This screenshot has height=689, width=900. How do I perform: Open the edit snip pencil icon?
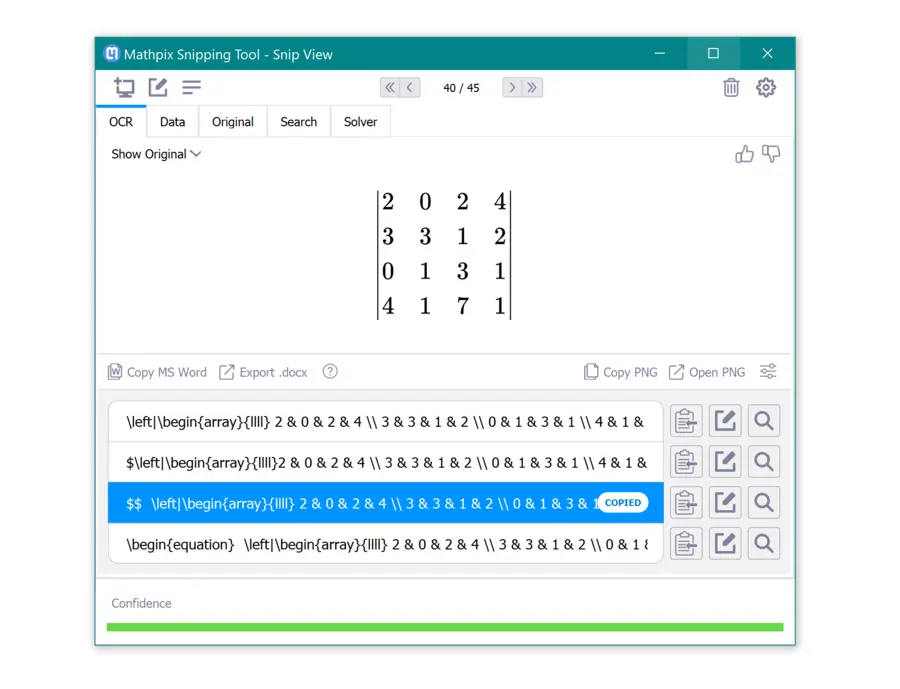point(158,87)
